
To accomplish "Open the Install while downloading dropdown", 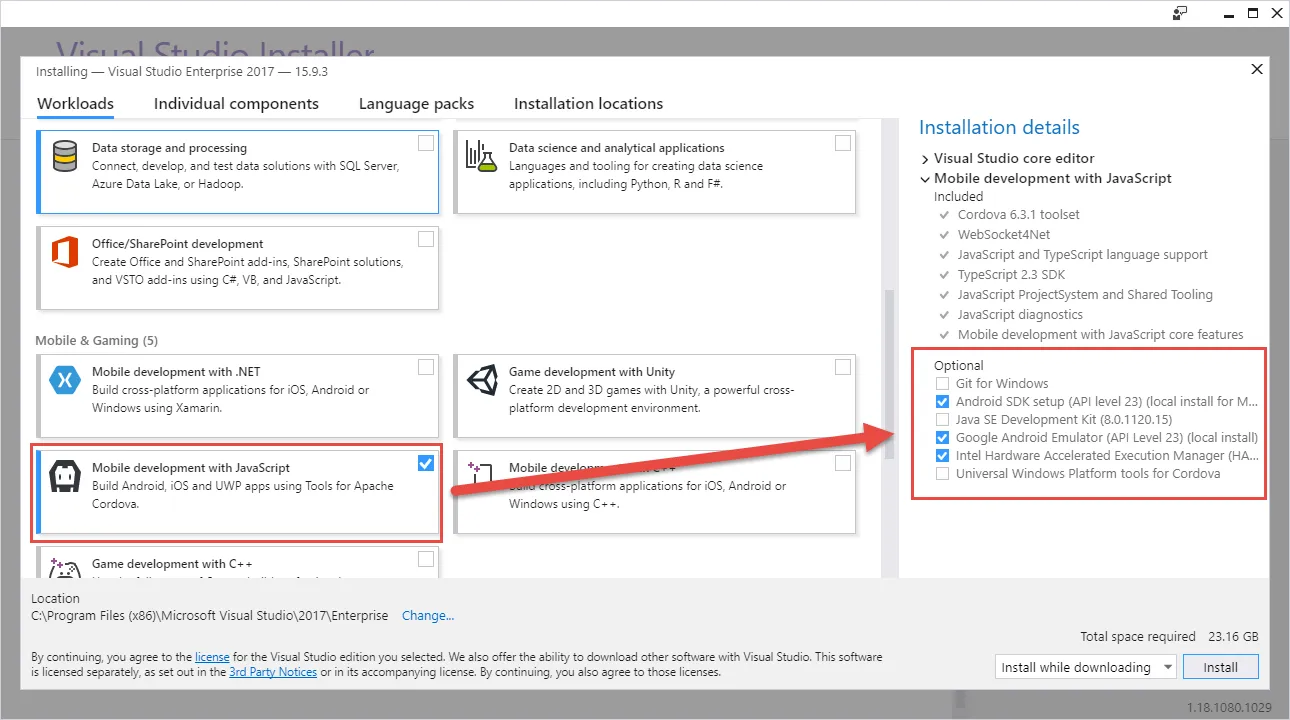I will point(1086,667).
